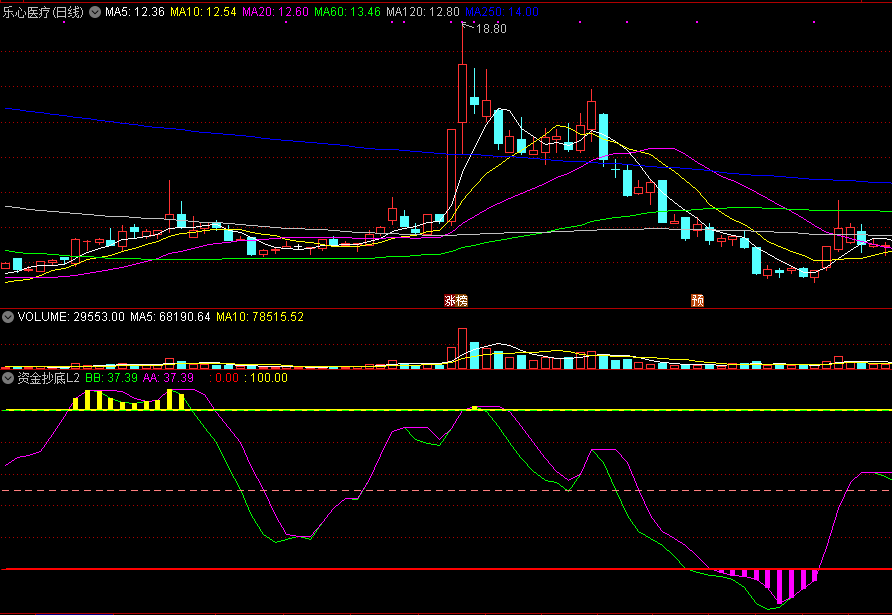
Task: Click the tallest red volume bar
Action: (x=462, y=349)
